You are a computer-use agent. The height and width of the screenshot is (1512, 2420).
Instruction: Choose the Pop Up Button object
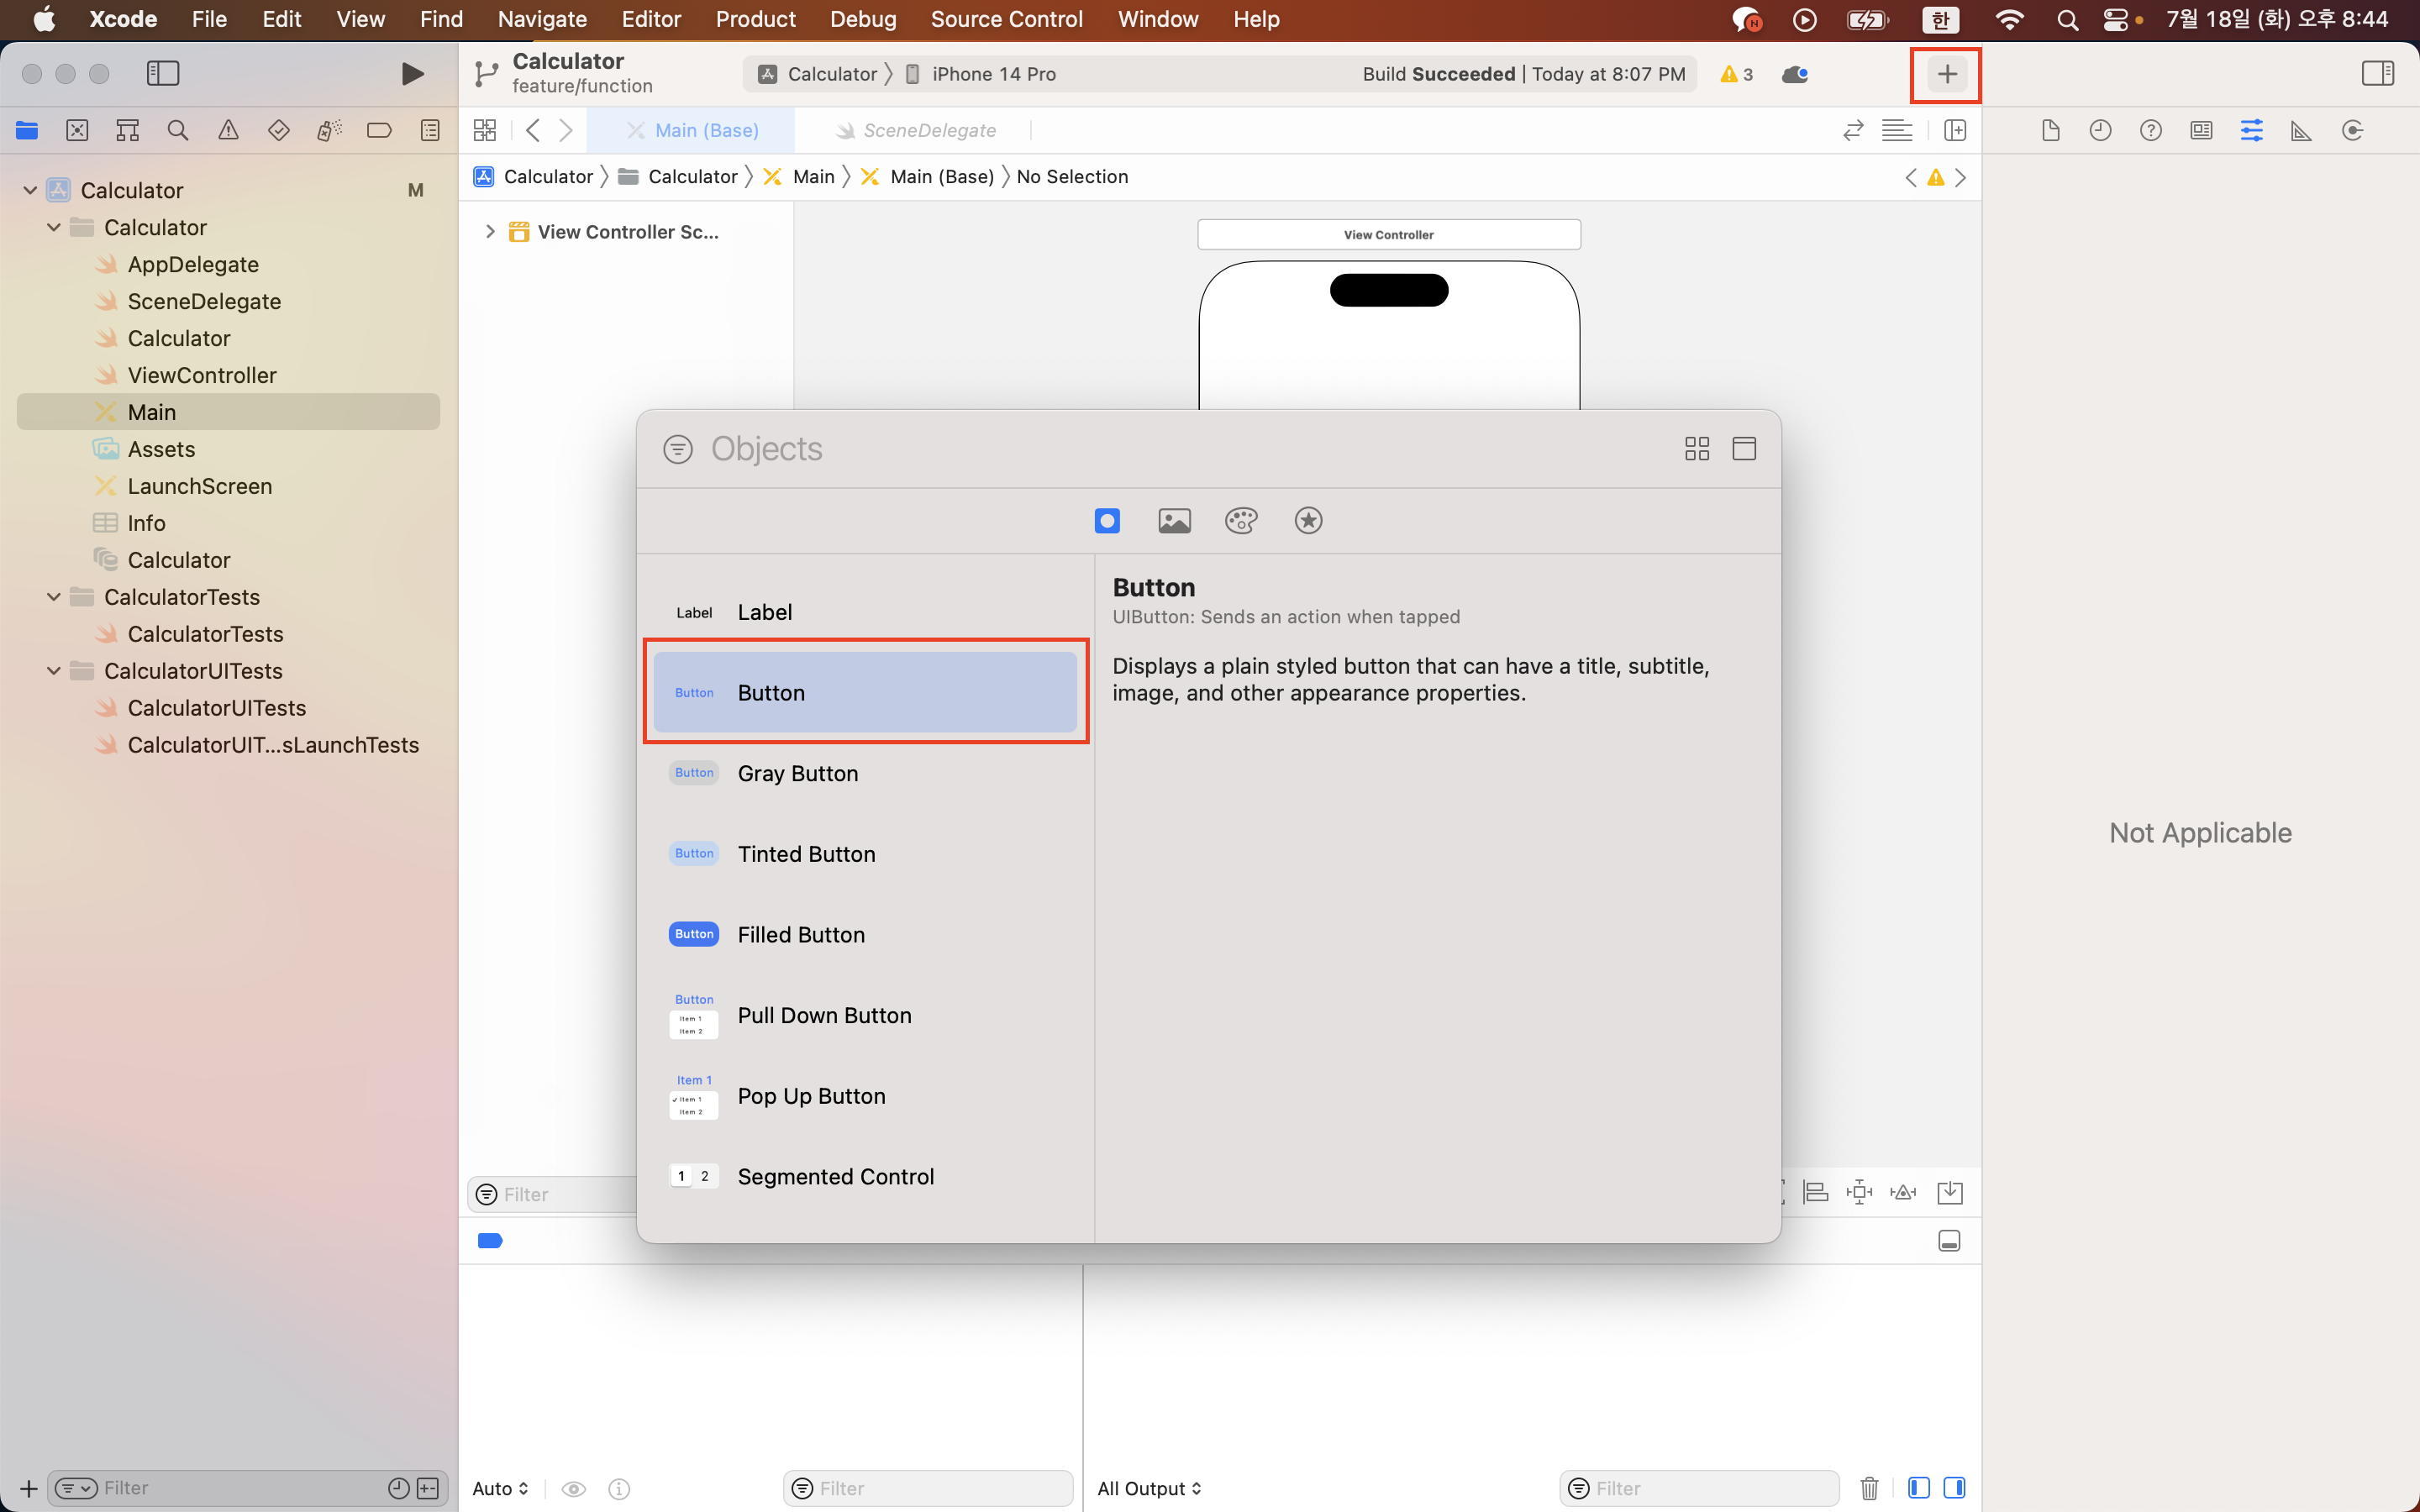coord(865,1096)
